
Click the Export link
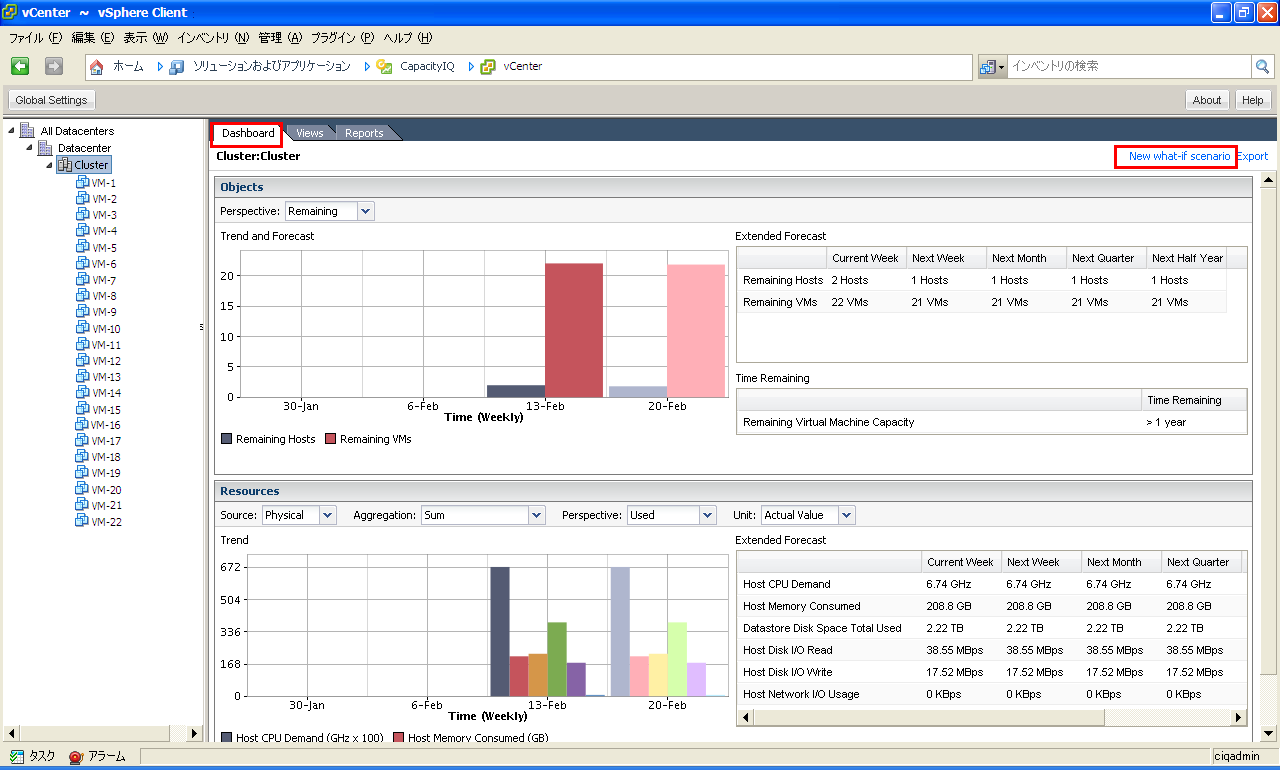pos(1253,156)
